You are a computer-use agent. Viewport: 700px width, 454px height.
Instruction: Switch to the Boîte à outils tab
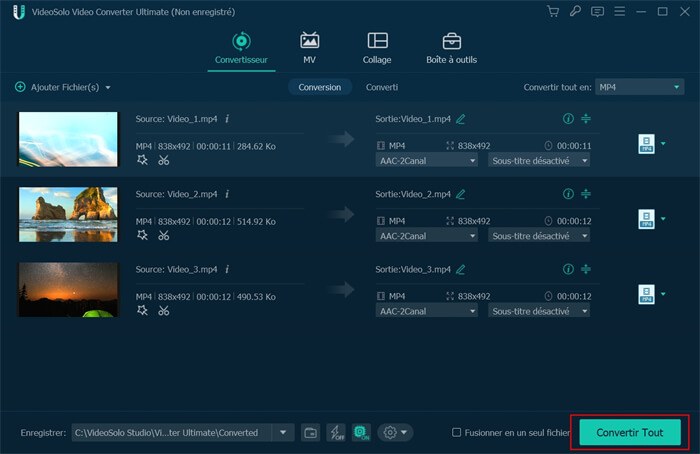[x=451, y=48]
